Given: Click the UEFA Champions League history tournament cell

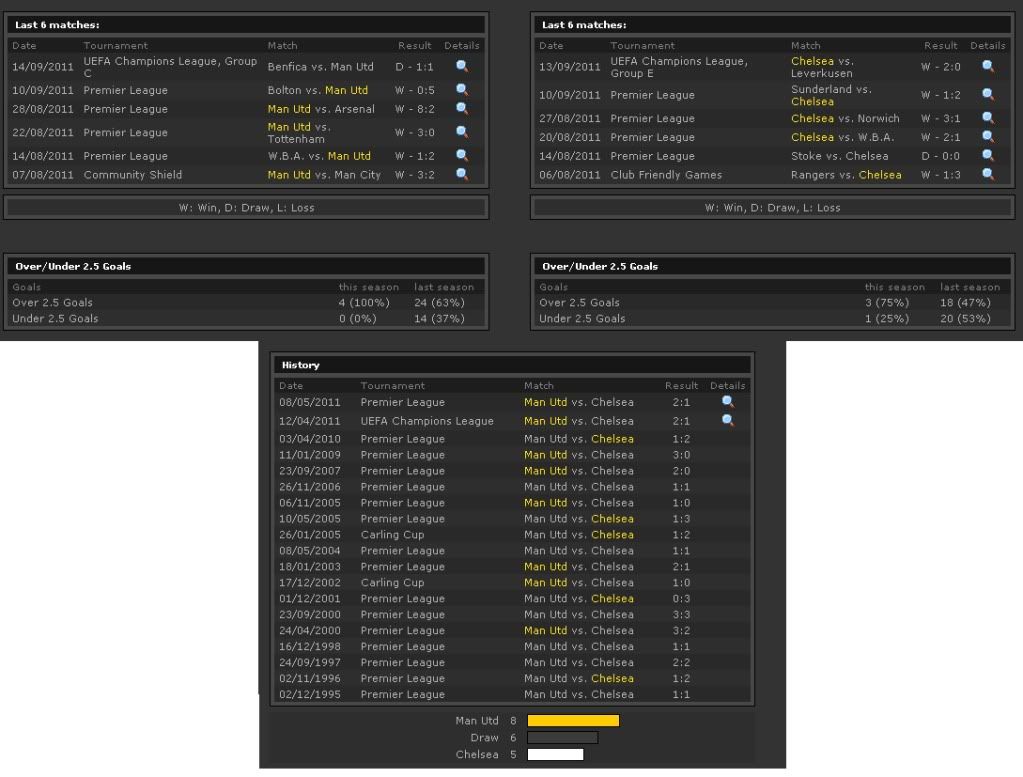Looking at the screenshot, I should point(427,421).
